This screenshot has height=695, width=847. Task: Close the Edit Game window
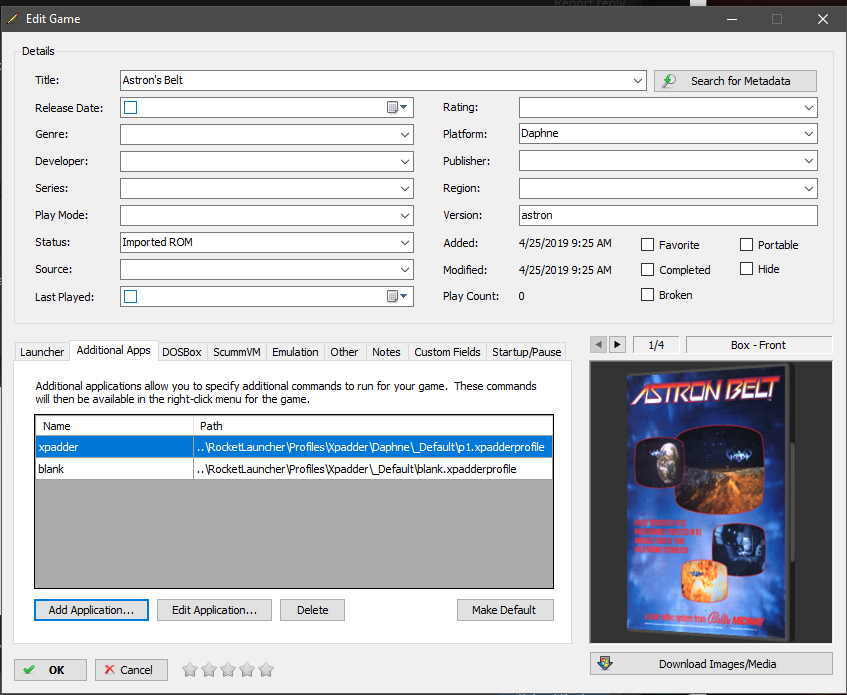coord(823,19)
